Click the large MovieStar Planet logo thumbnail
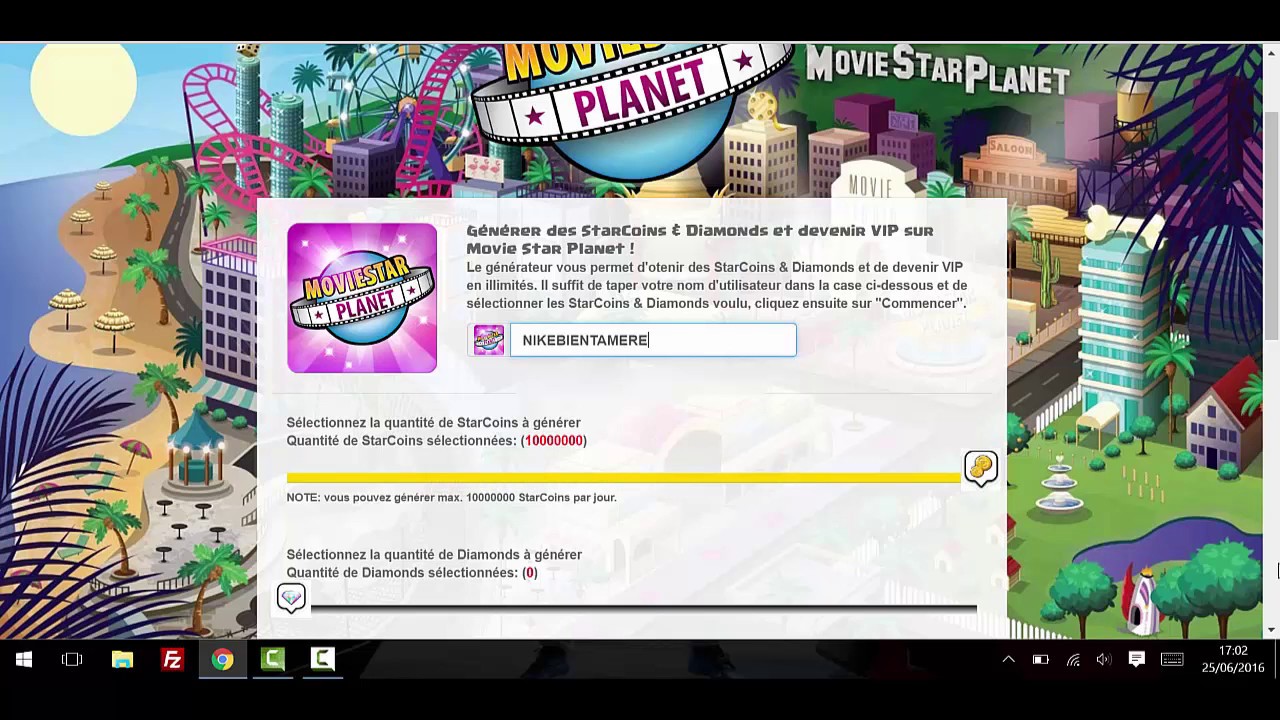The height and width of the screenshot is (720, 1280). pyautogui.click(x=362, y=298)
